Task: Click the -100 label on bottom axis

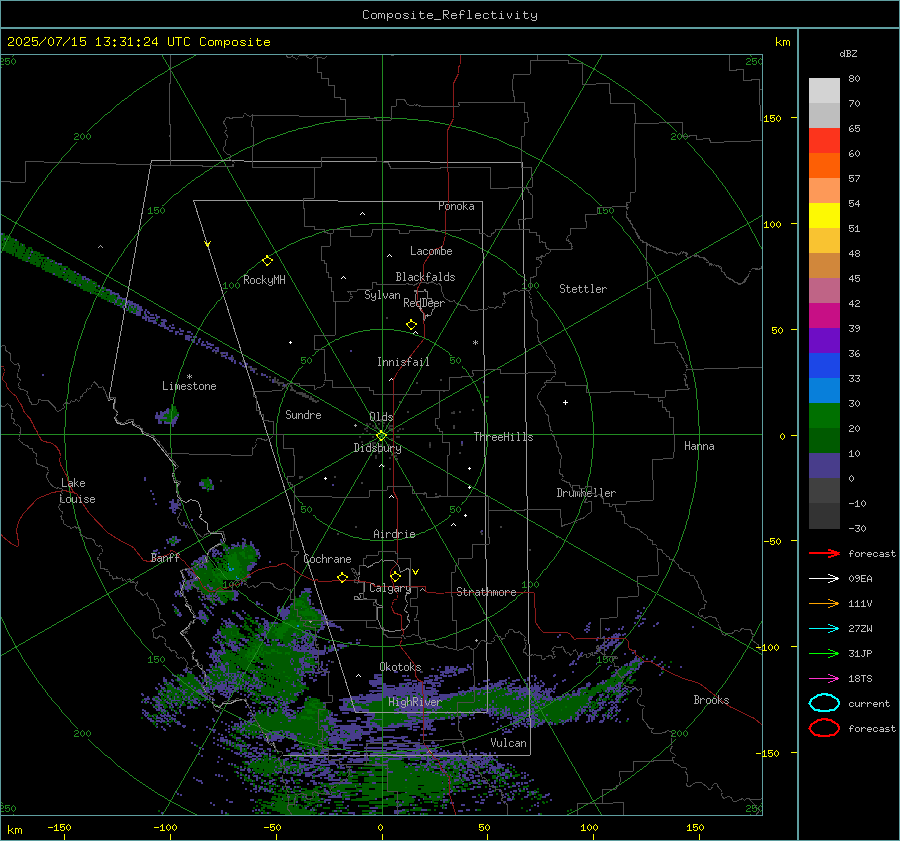Action: point(165,827)
